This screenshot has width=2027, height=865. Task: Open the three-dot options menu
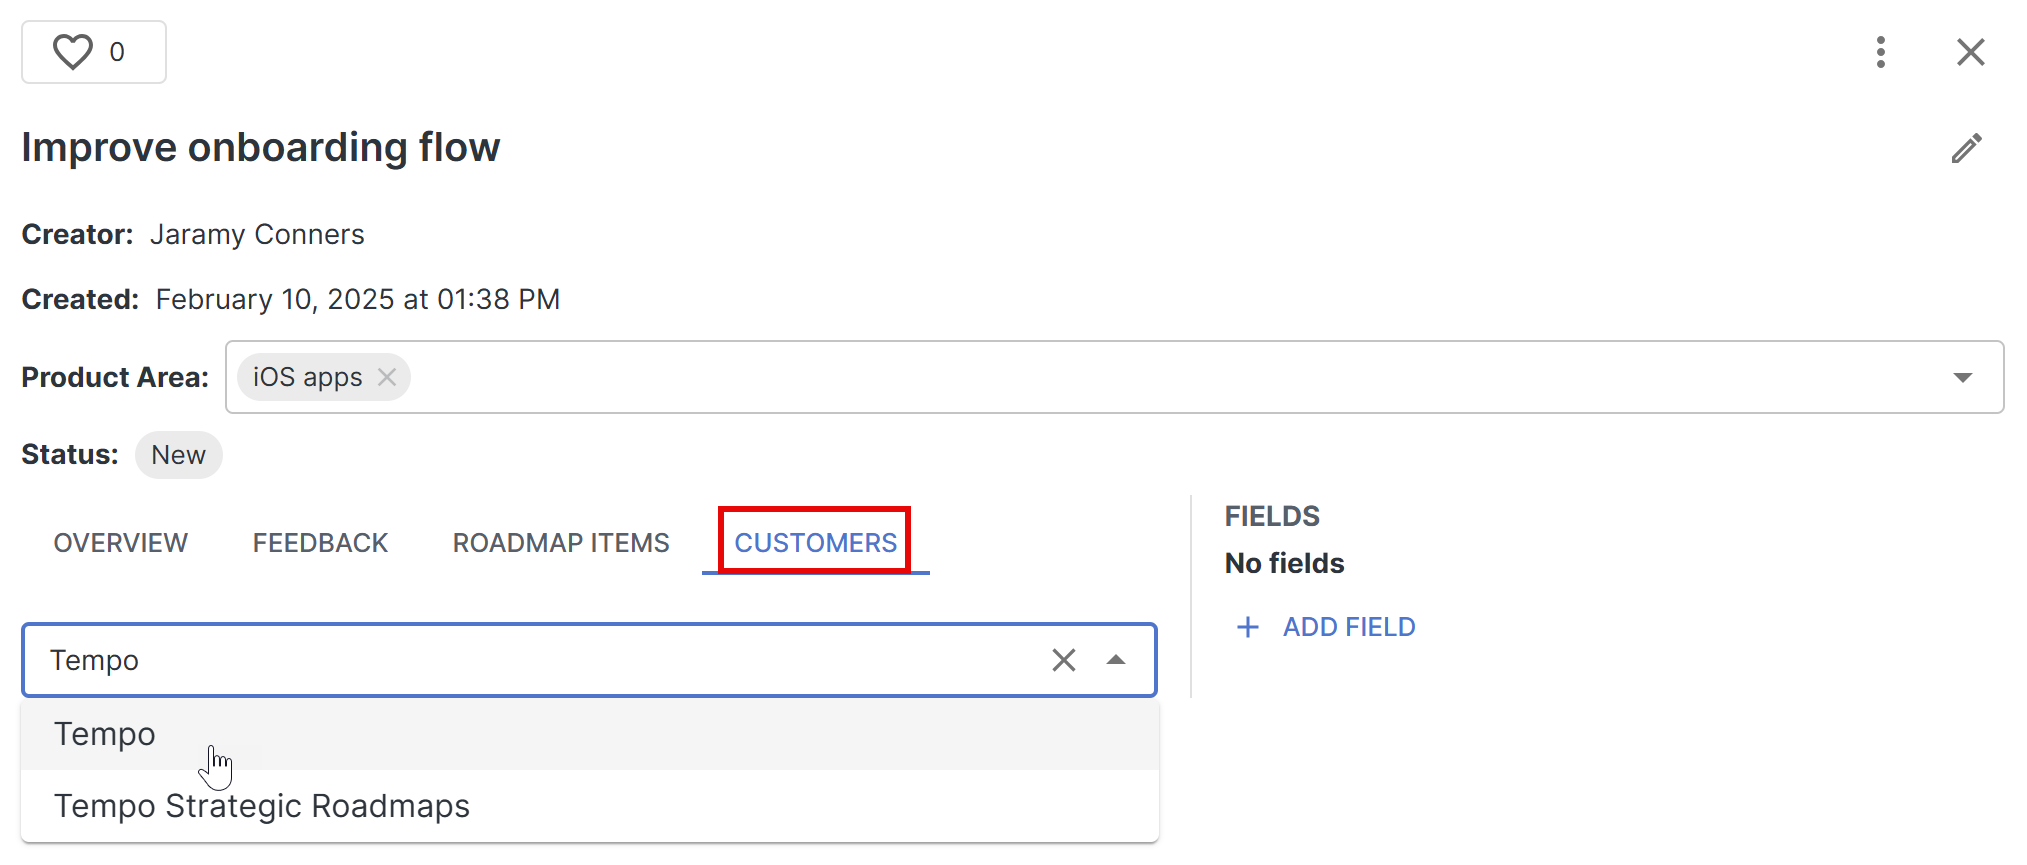click(x=1881, y=51)
